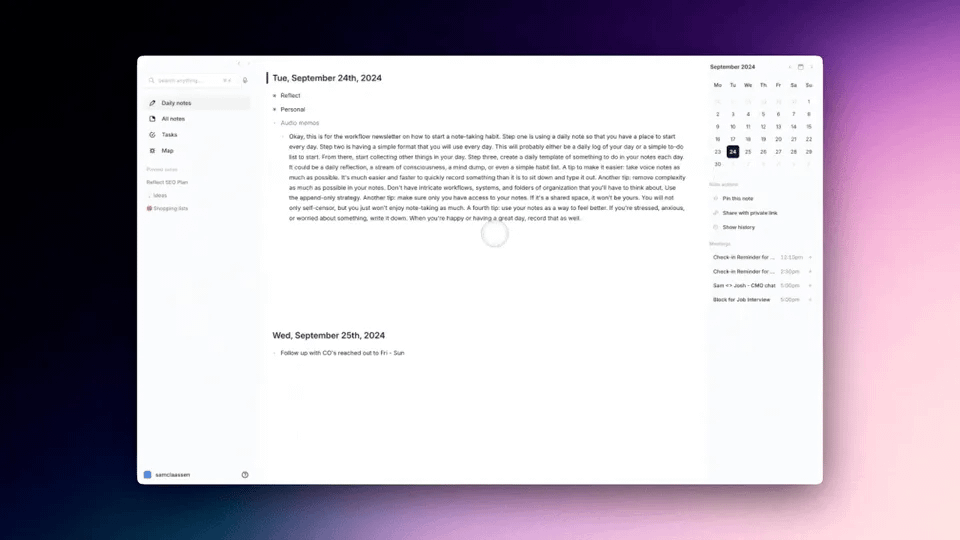The image size is (960, 540).
Task: Expand the Personal bullet
Action: click(274, 110)
